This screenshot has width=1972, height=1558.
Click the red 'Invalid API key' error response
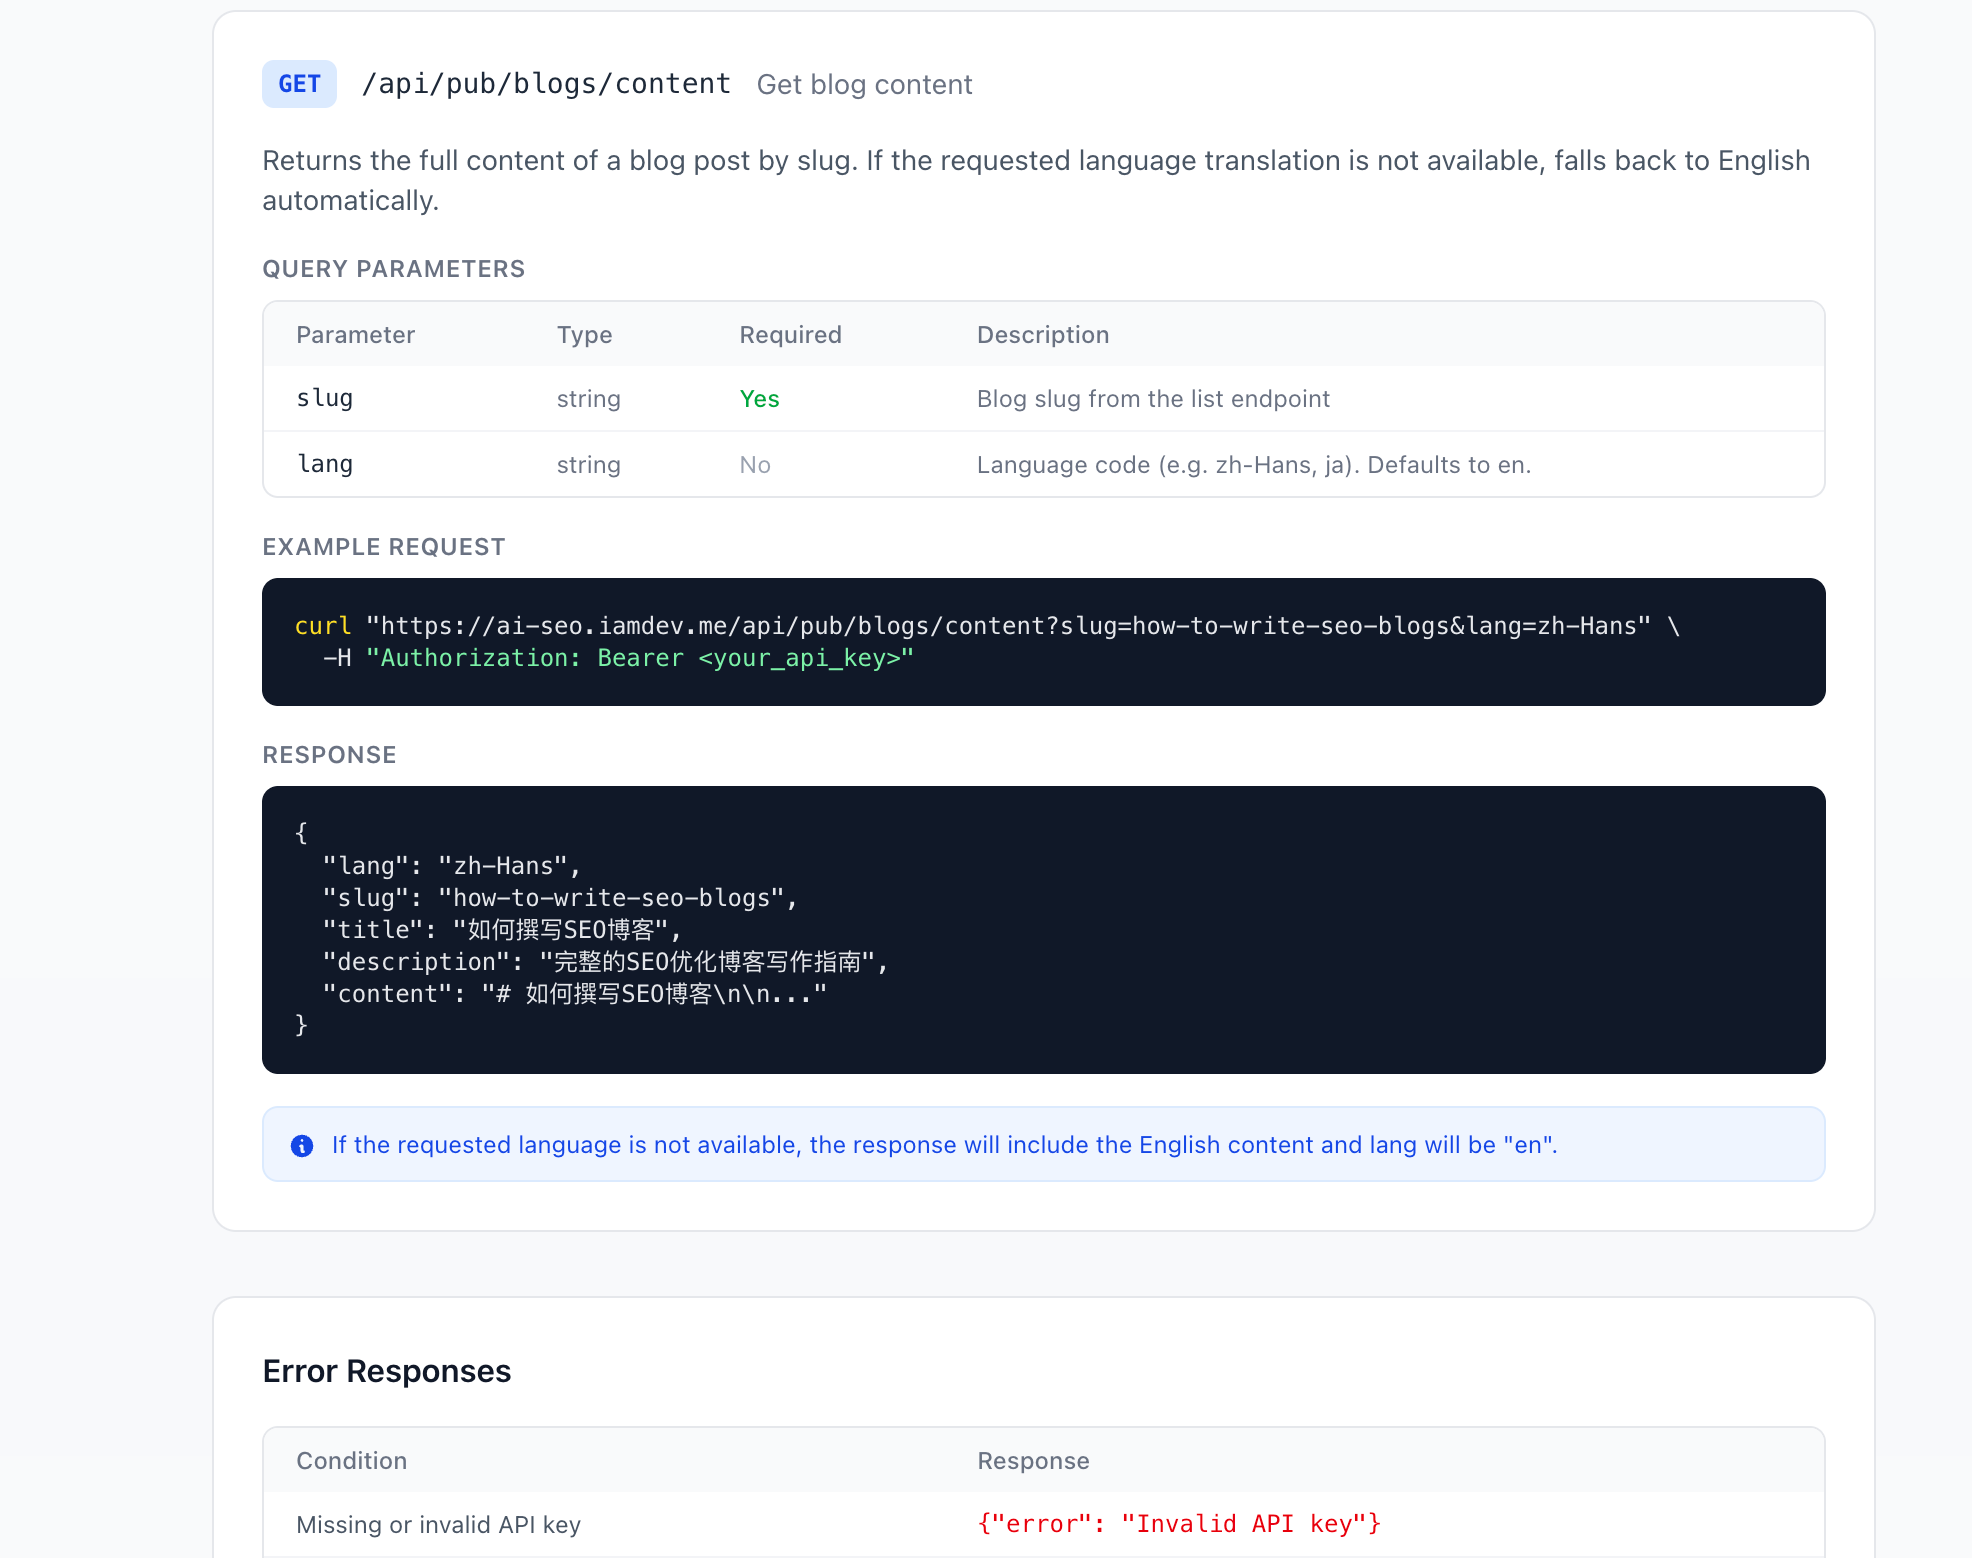pos(1179,1524)
